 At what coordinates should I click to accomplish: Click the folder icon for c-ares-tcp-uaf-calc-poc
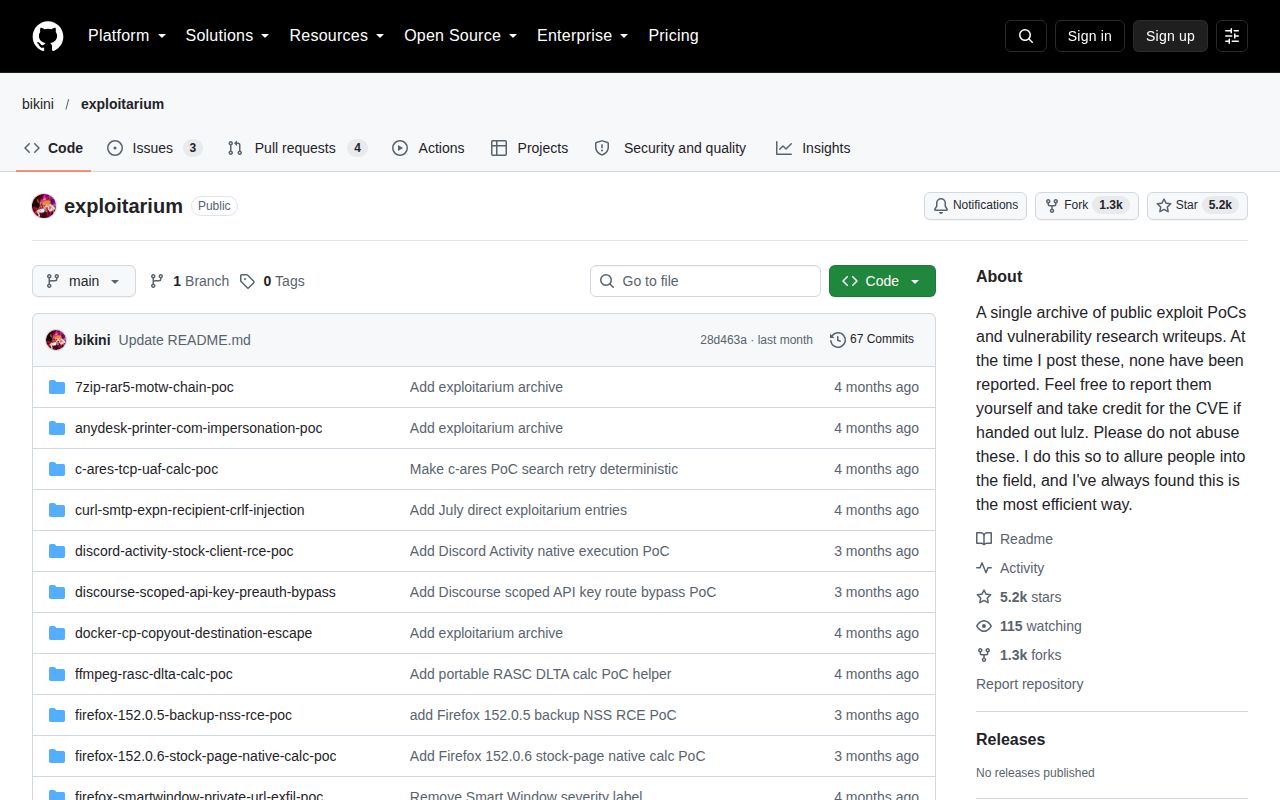pyautogui.click(x=57, y=469)
